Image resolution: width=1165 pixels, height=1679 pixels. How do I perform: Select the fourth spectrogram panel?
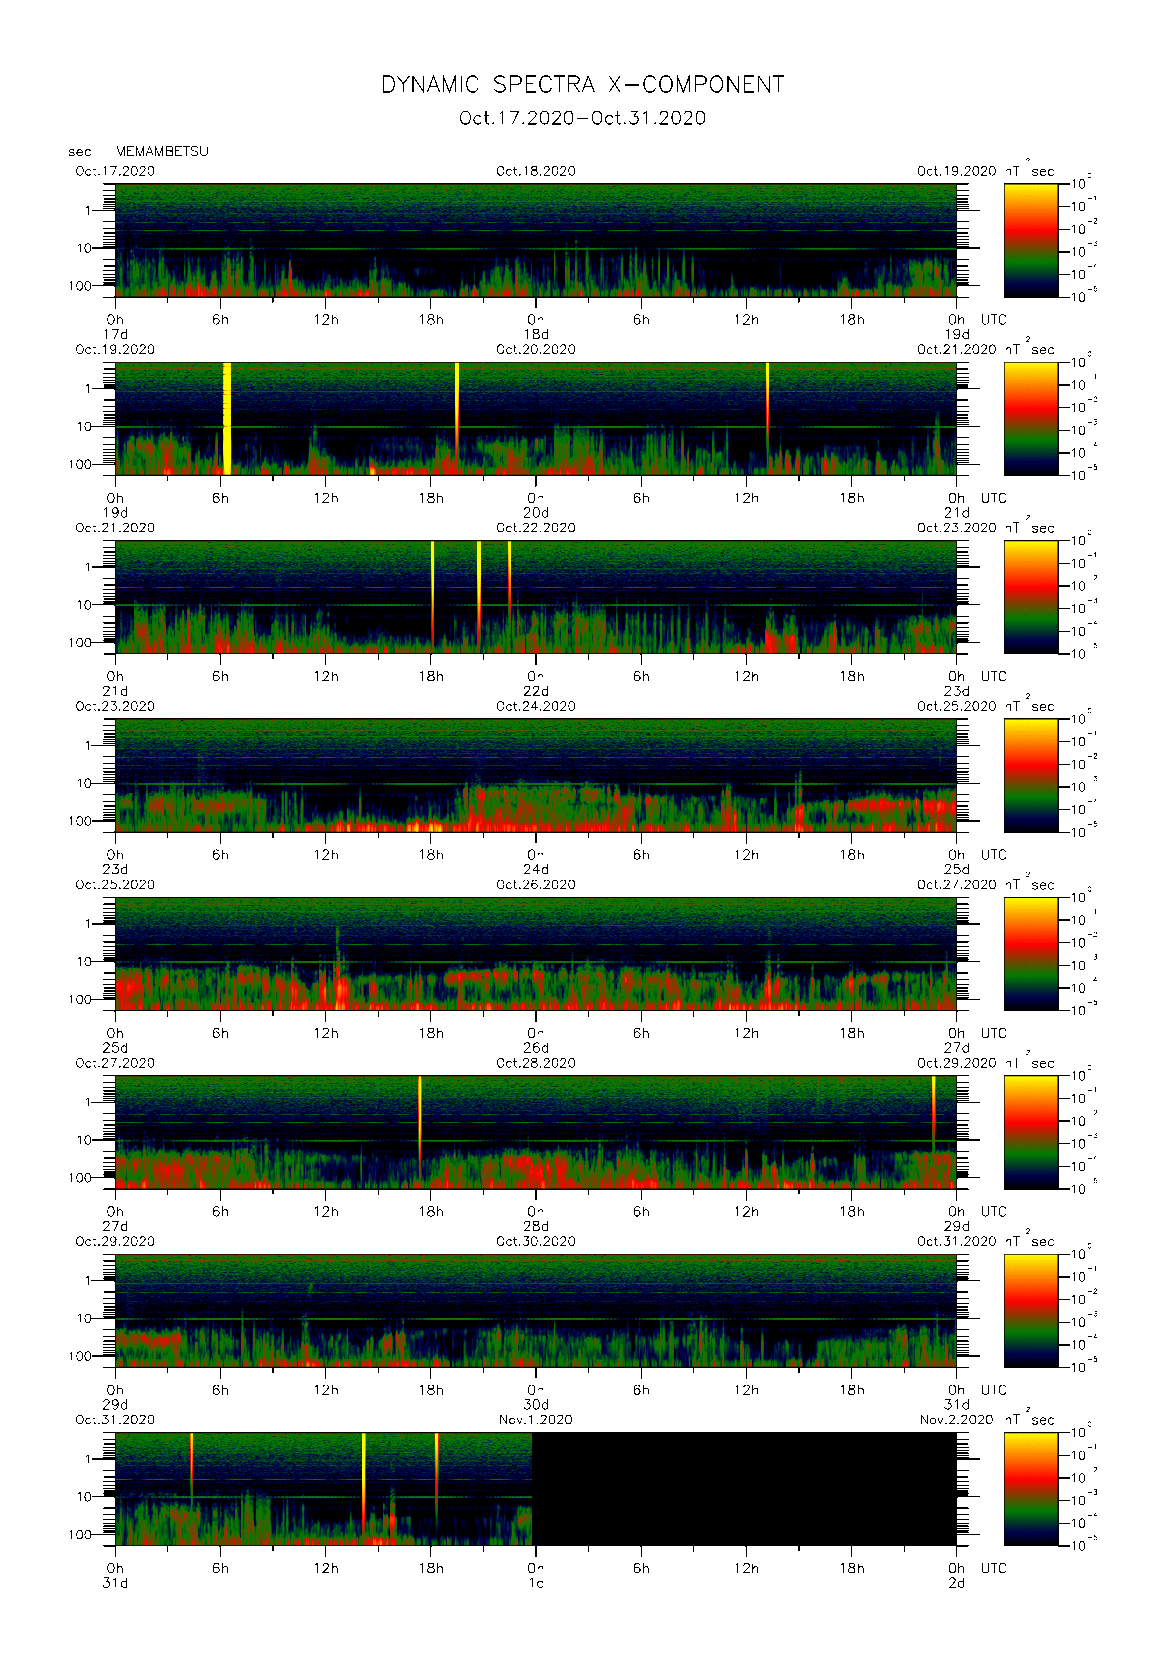click(535, 775)
